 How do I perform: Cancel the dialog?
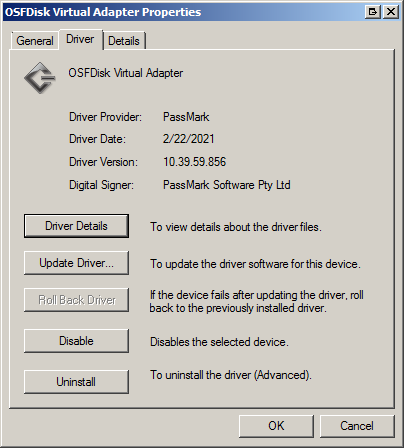pyautogui.click(x=357, y=426)
